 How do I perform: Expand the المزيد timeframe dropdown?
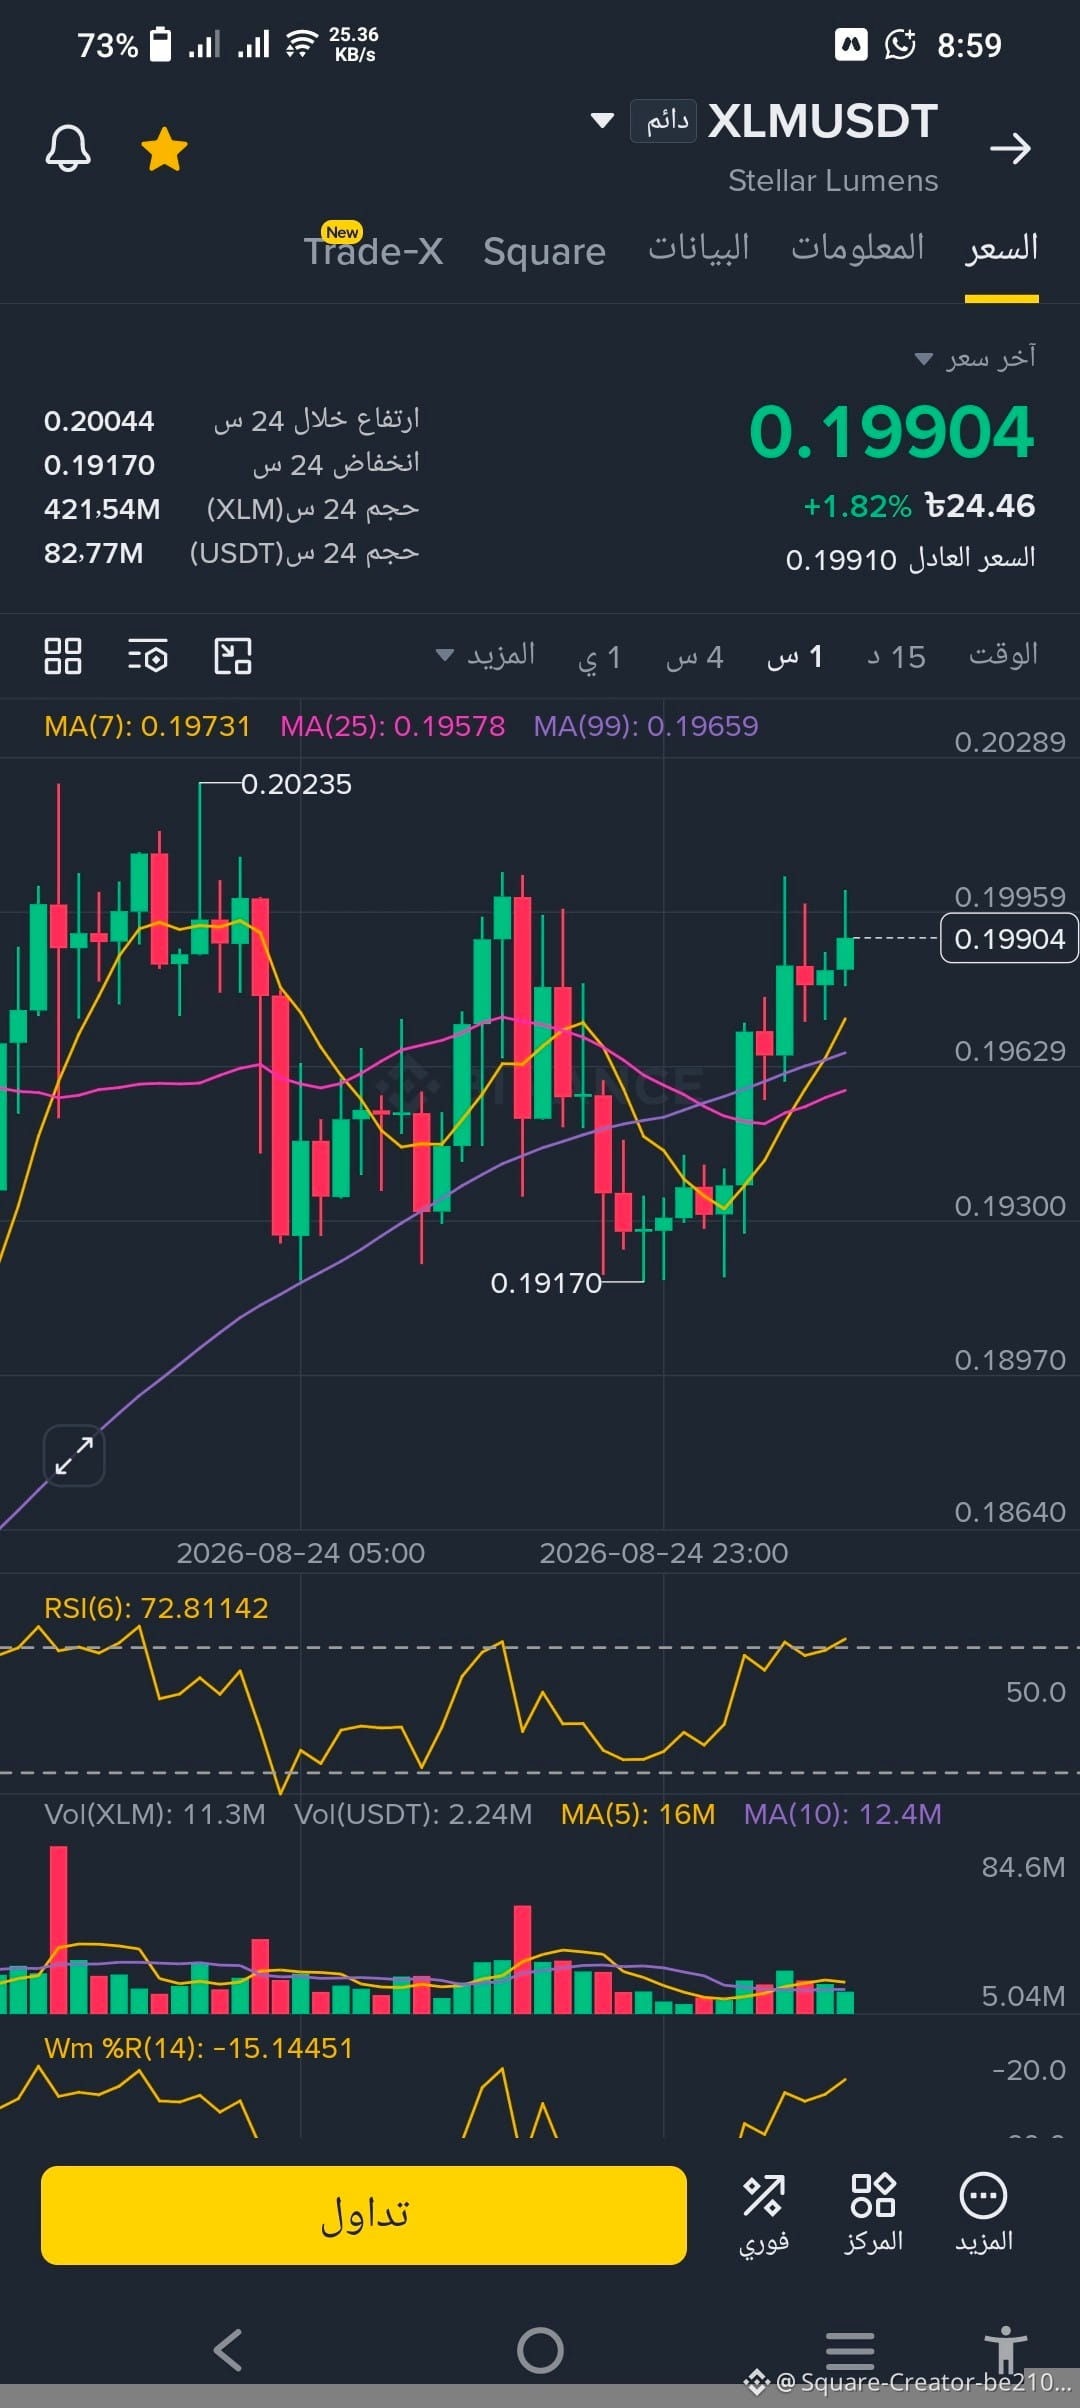coord(486,656)
